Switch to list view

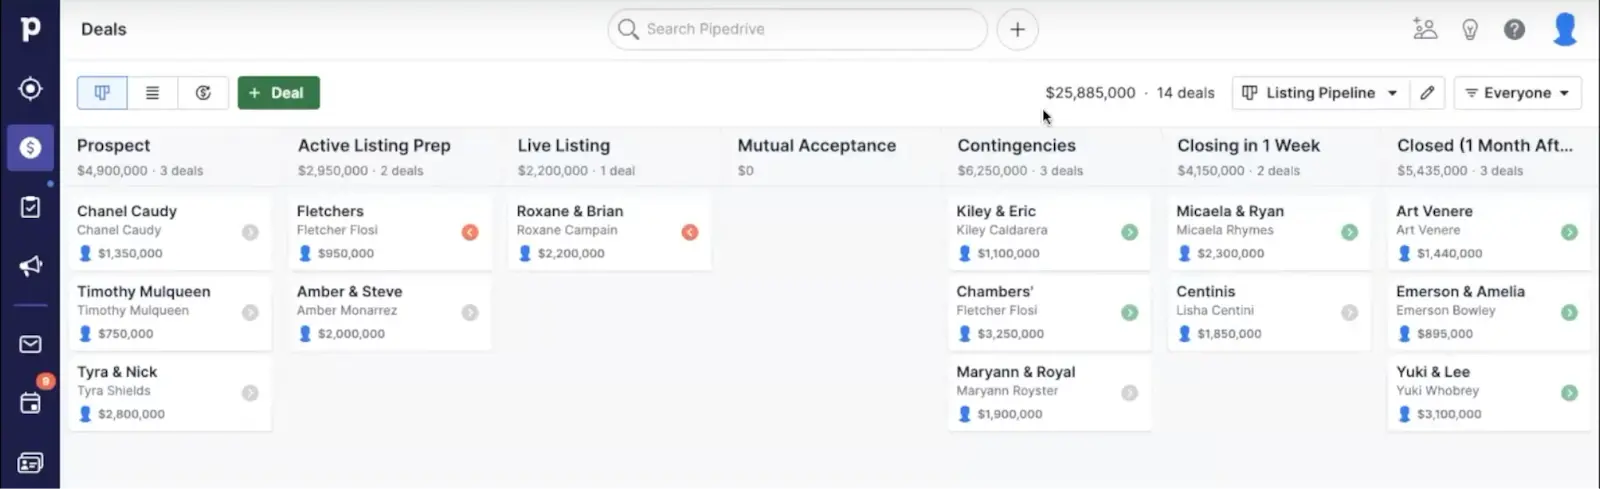[152, 93]
